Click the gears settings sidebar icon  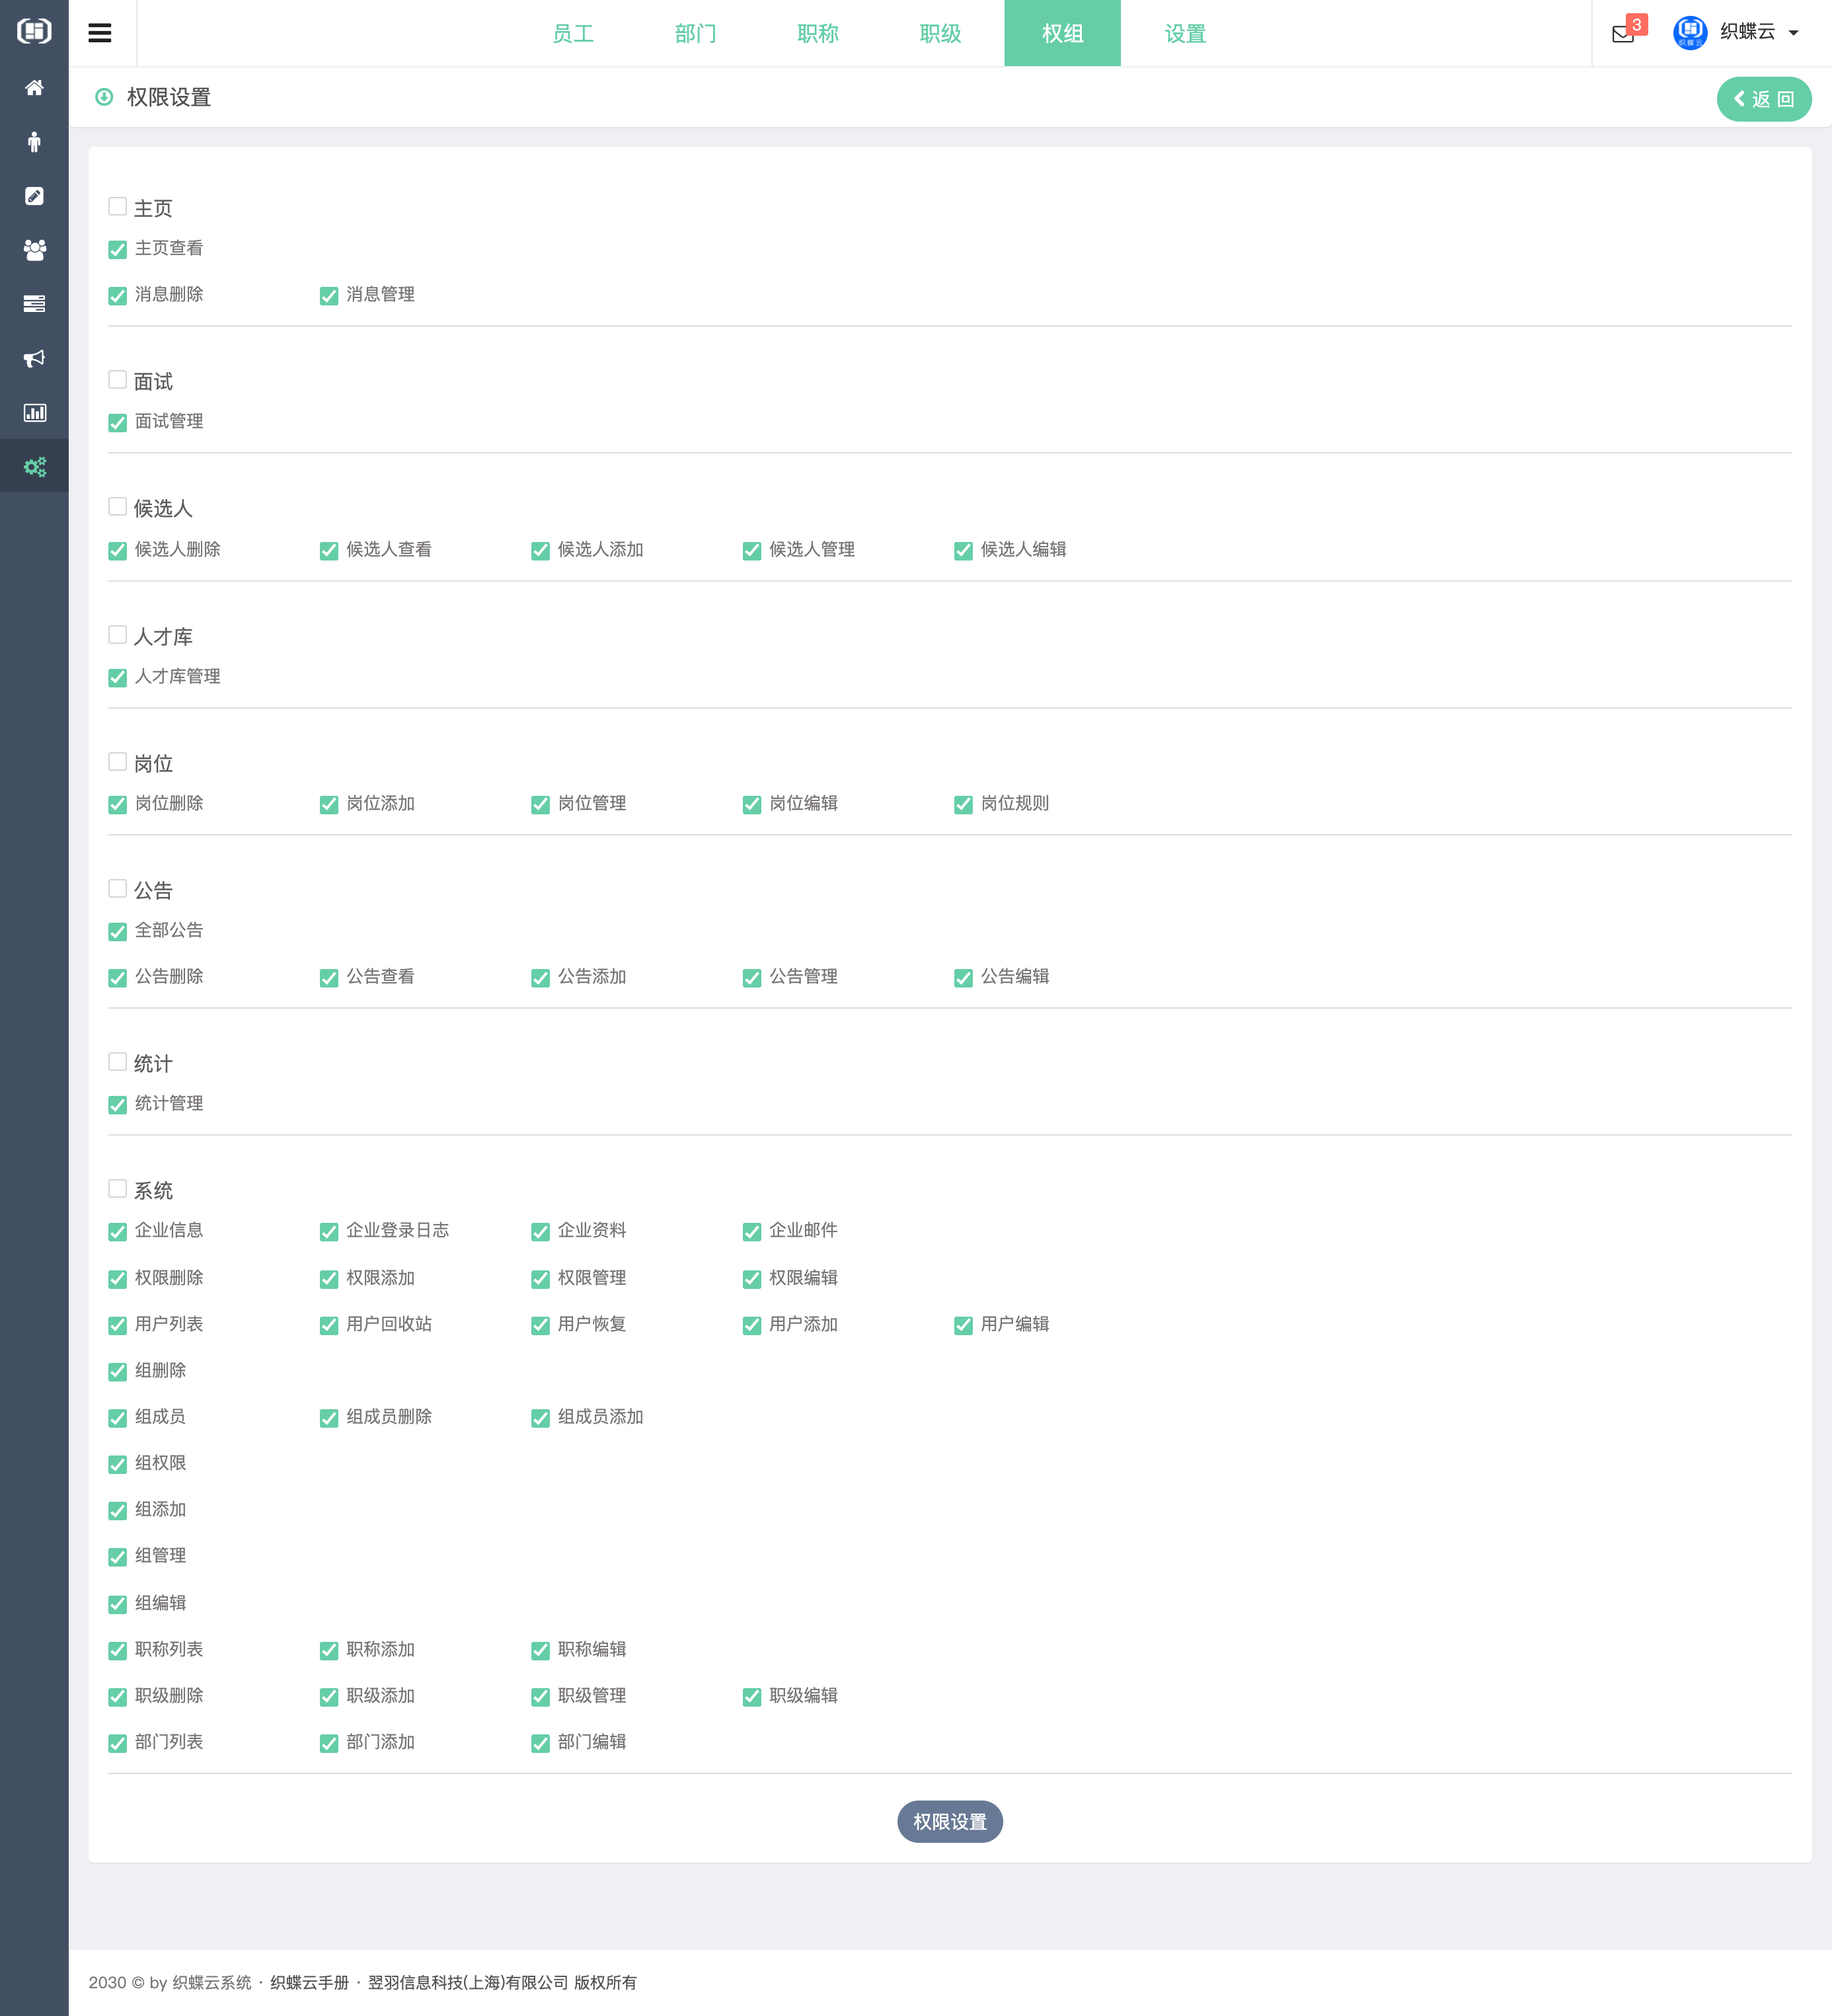point(34,466)
